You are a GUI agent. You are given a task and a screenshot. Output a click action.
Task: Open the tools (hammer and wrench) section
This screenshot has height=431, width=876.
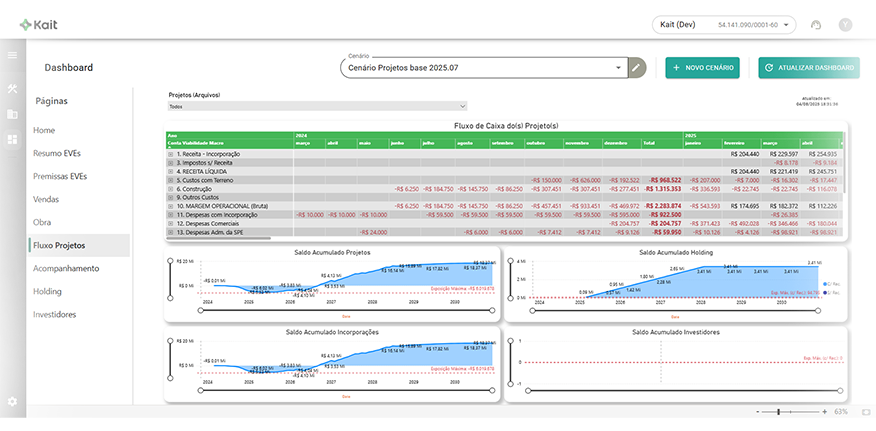point(12,89)
